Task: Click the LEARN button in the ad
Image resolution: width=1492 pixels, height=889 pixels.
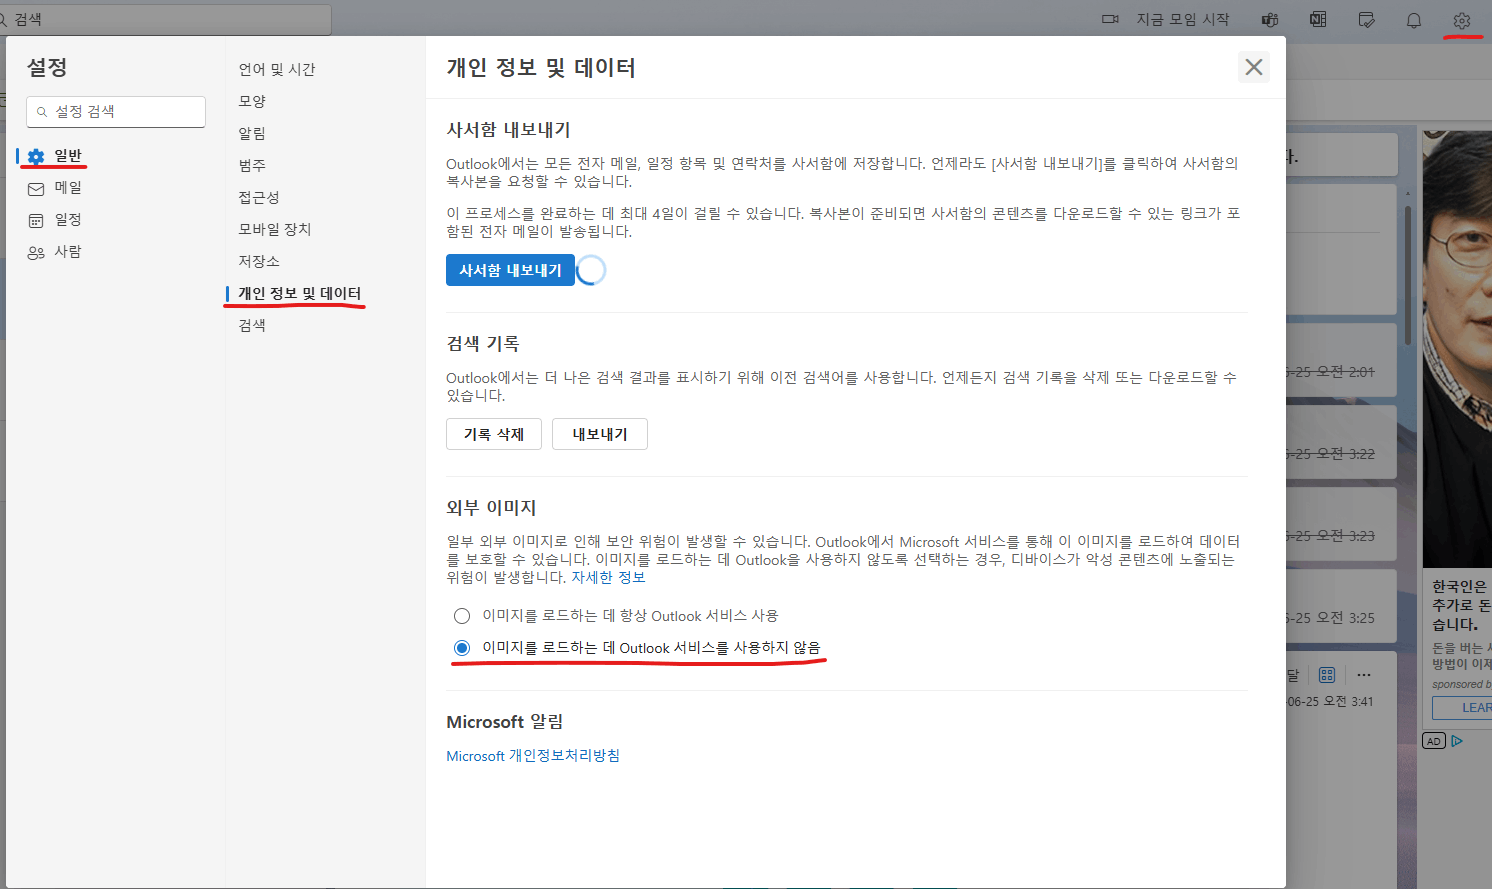Action: point(1463,707)
